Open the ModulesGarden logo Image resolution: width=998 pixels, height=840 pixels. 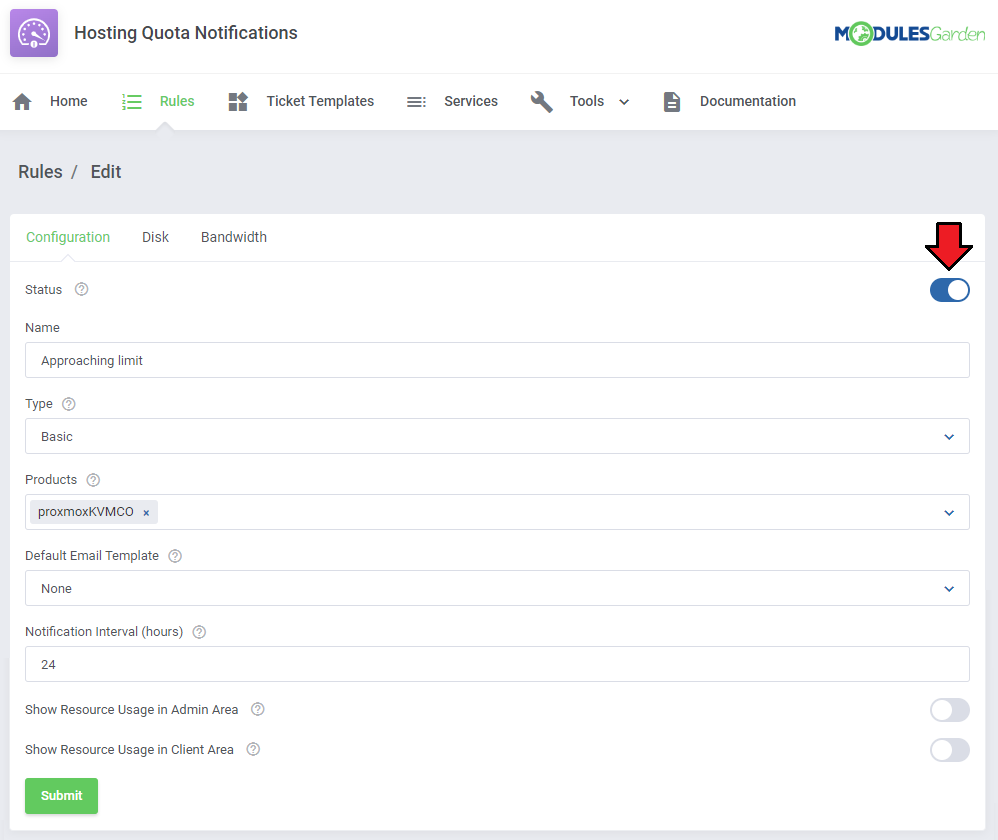tap(910, 33)
